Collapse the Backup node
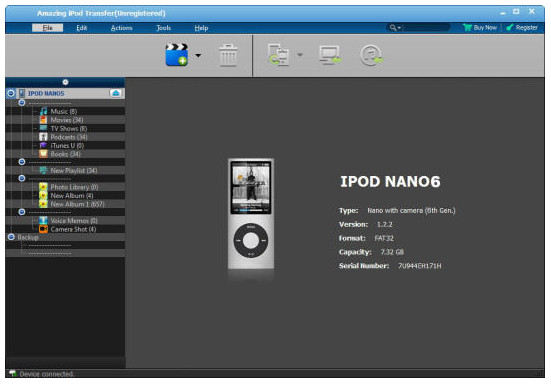This screenshot has height=385, width=551. (x=11, y=237)
